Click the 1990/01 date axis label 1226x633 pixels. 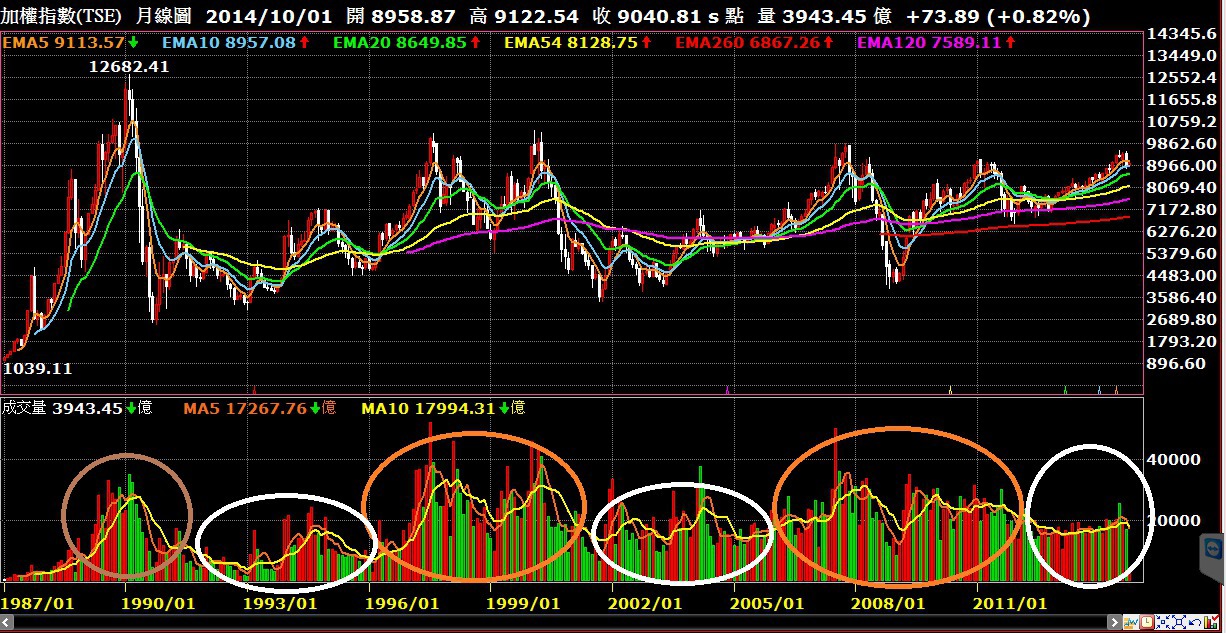pyautogui.click(x=159, y=604)
